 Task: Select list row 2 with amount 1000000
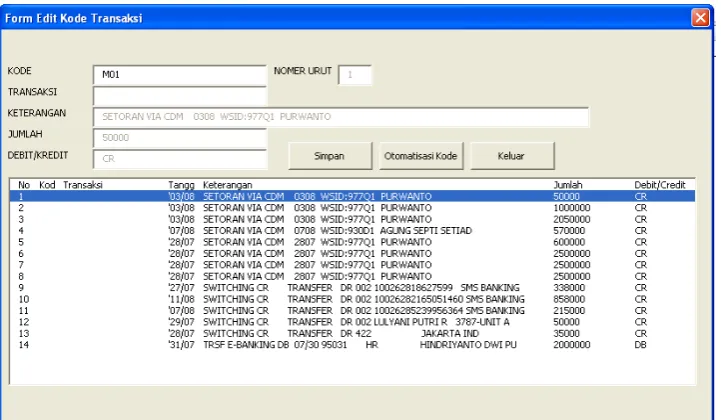click(352, 208)
